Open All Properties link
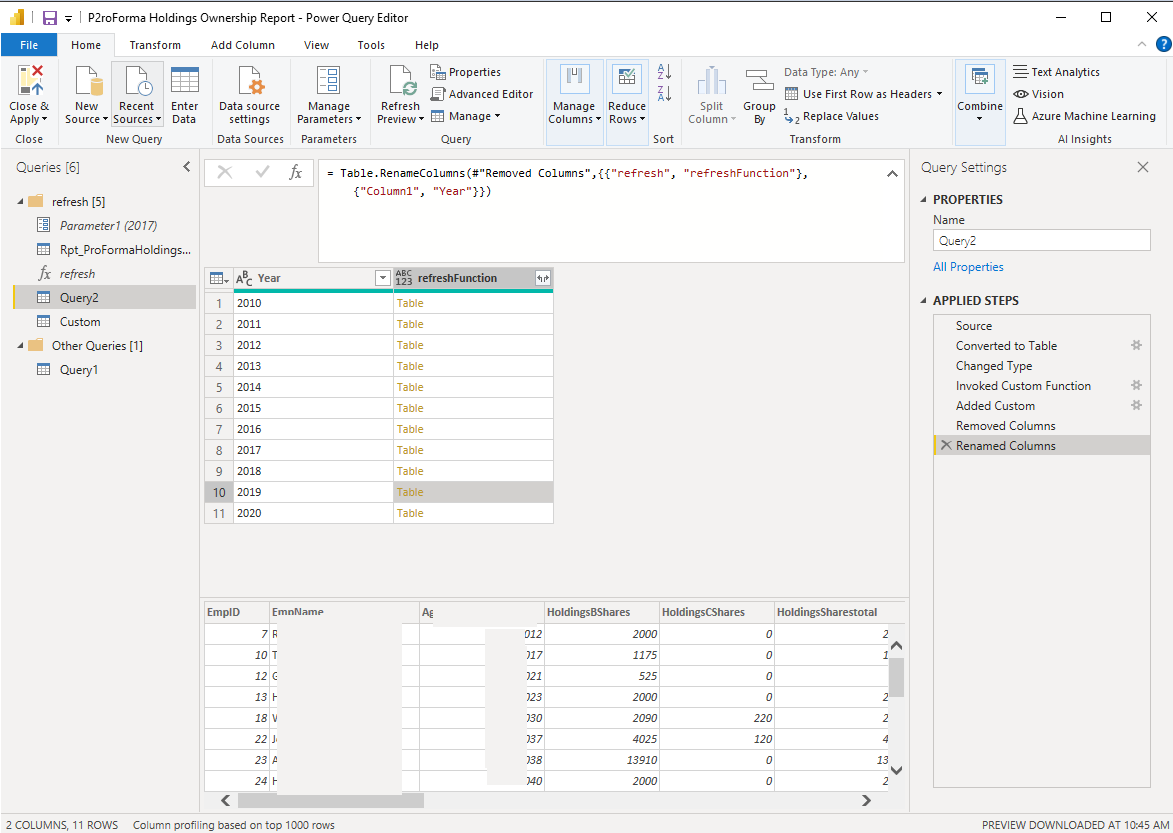Viewport: 1173px width, 833px height. (968, 267)
